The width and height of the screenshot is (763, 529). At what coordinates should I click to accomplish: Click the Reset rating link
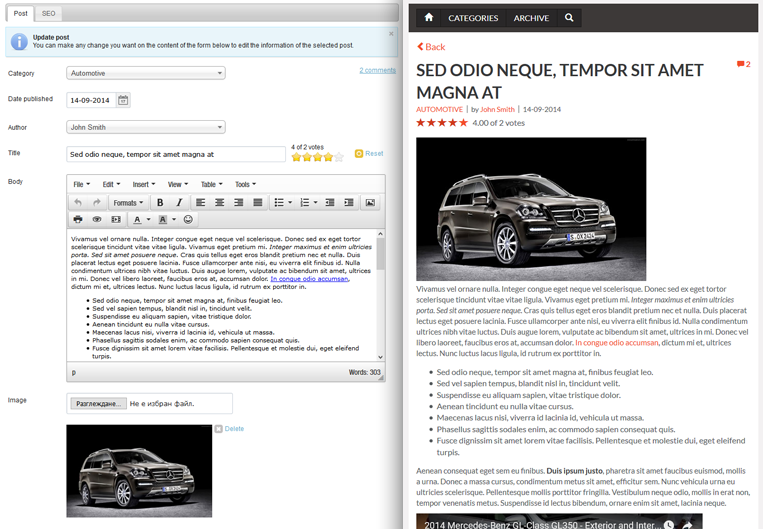pos(374,153)
